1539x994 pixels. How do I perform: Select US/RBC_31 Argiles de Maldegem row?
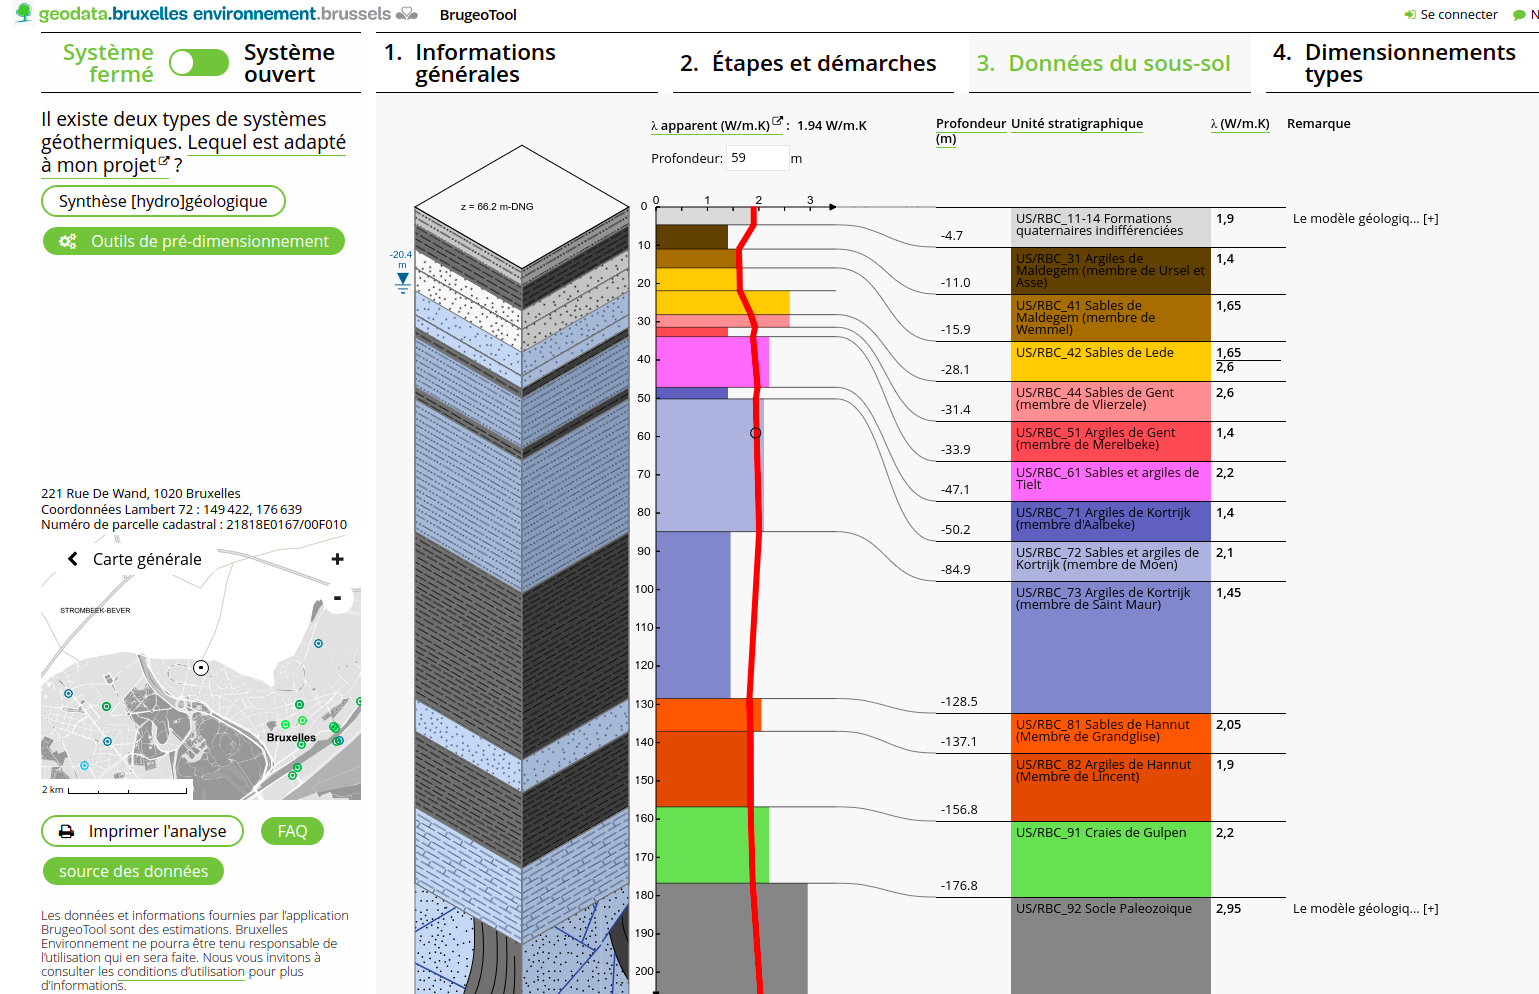coord(1110,271)
